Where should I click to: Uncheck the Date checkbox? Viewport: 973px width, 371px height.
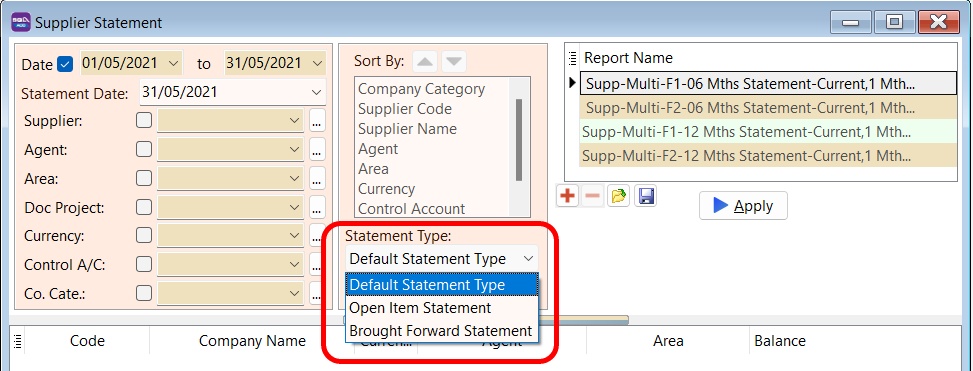(65, 64)
